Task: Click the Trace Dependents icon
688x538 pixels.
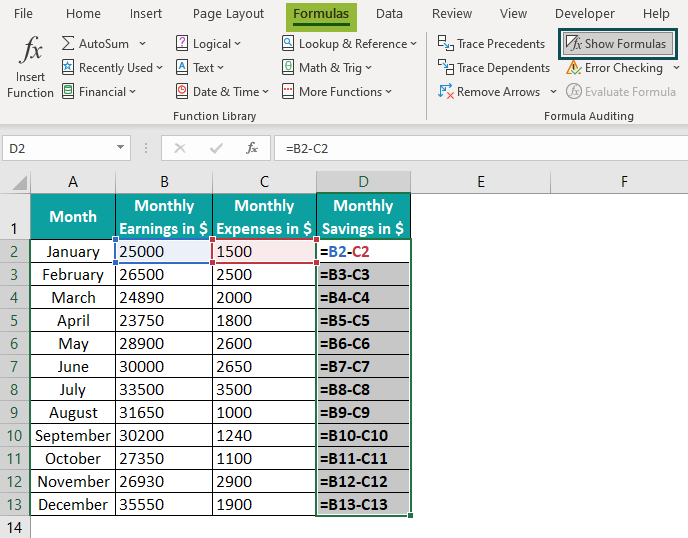Action: [x=445, y=68]
